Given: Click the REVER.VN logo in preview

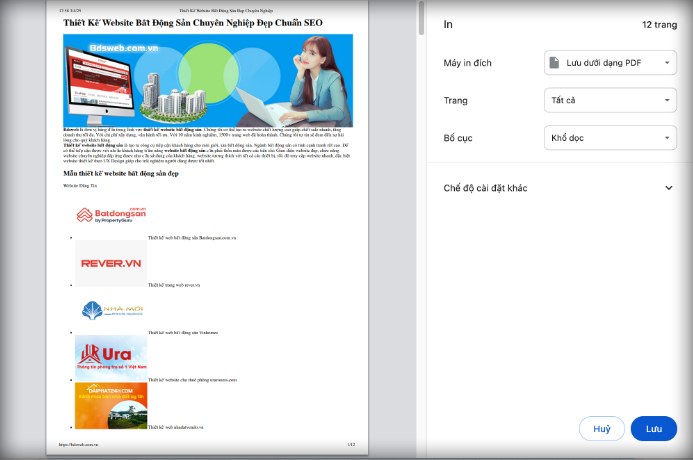Looking at the screenshot, I should (x=111, y=264).
